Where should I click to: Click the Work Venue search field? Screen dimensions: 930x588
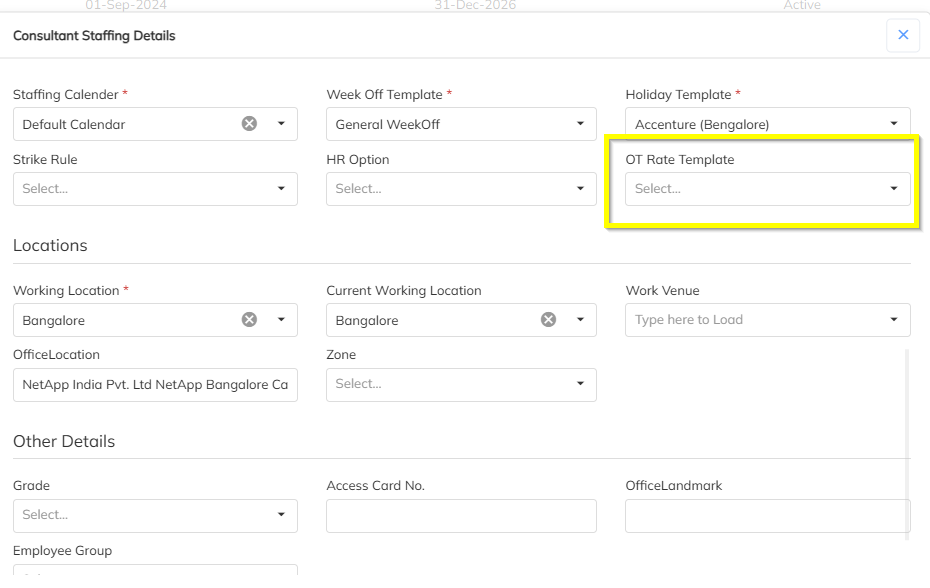pos(750,320)
